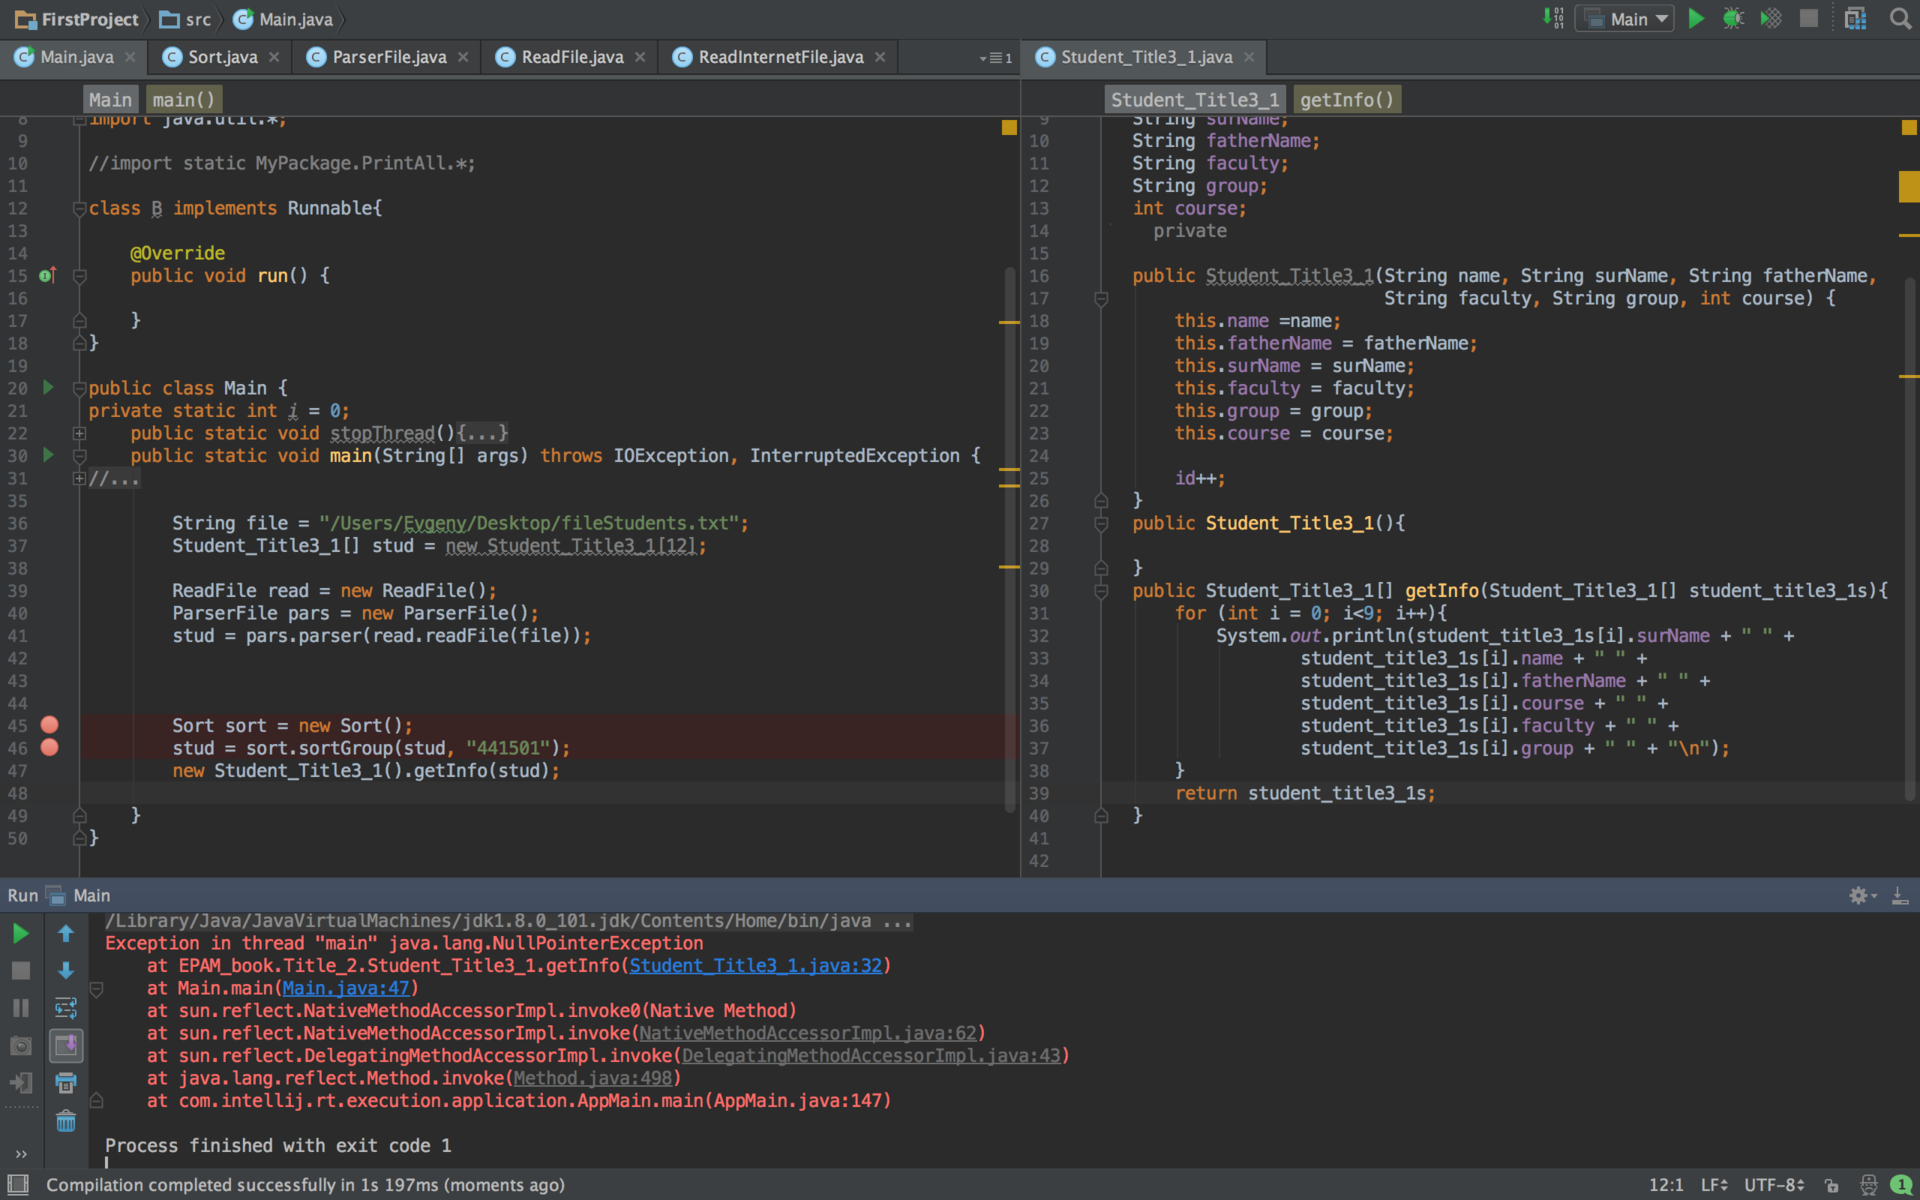
Task: Click the src folder breadcrumb
Action: (186, 19)
